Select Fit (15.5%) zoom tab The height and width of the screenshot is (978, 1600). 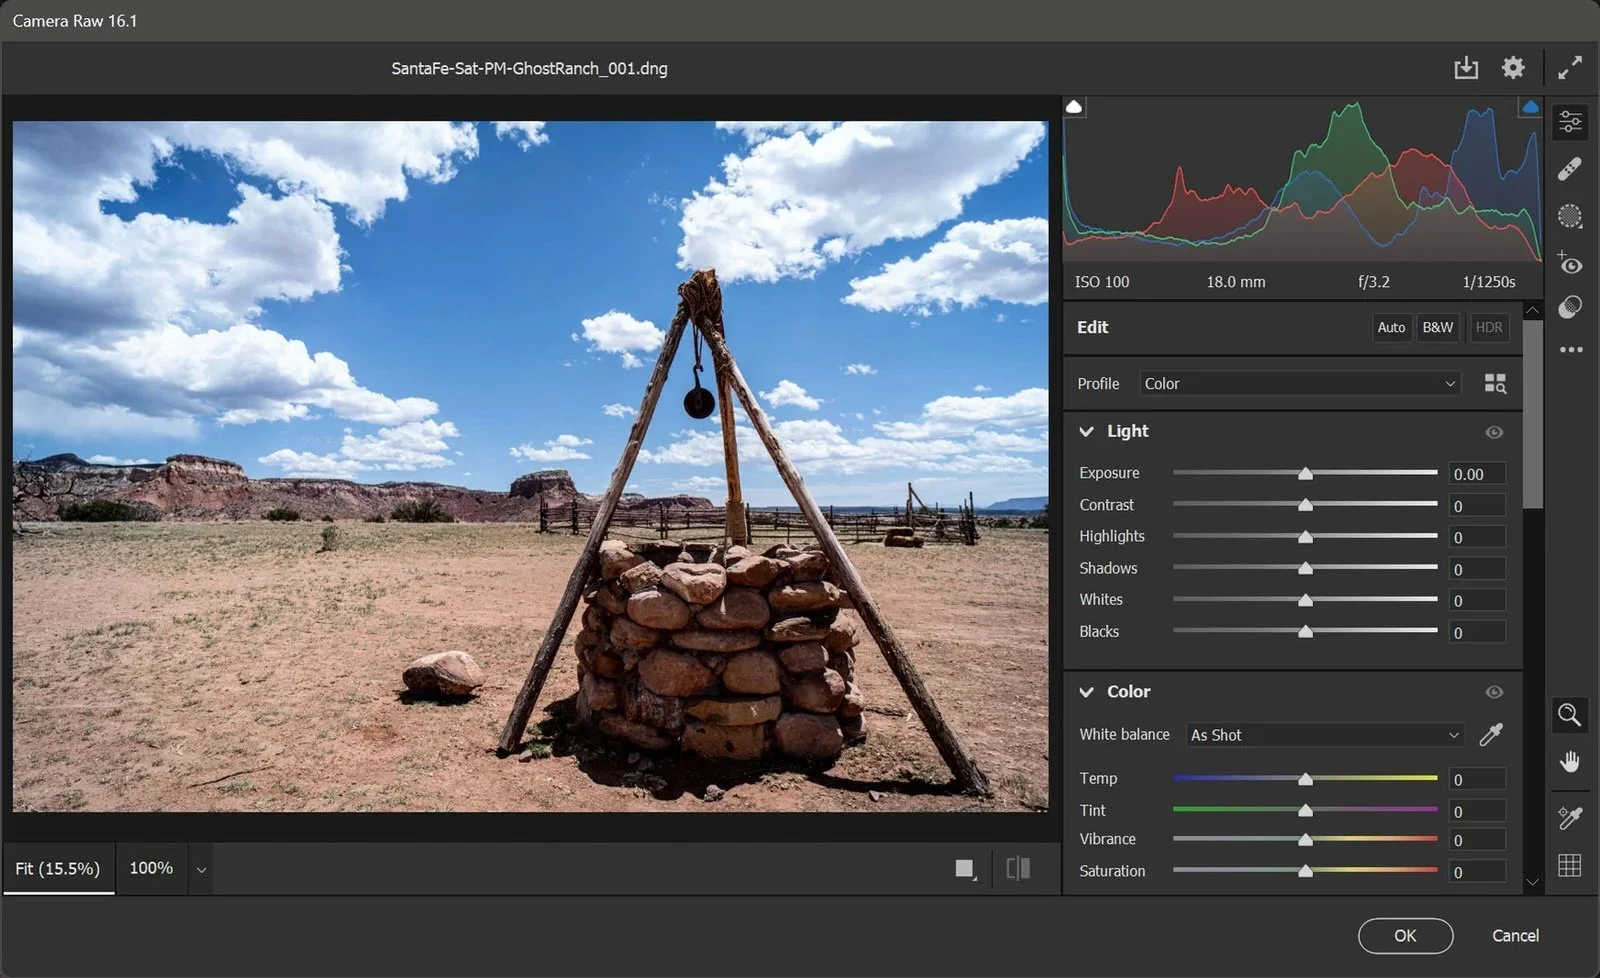tap(58, 868)
